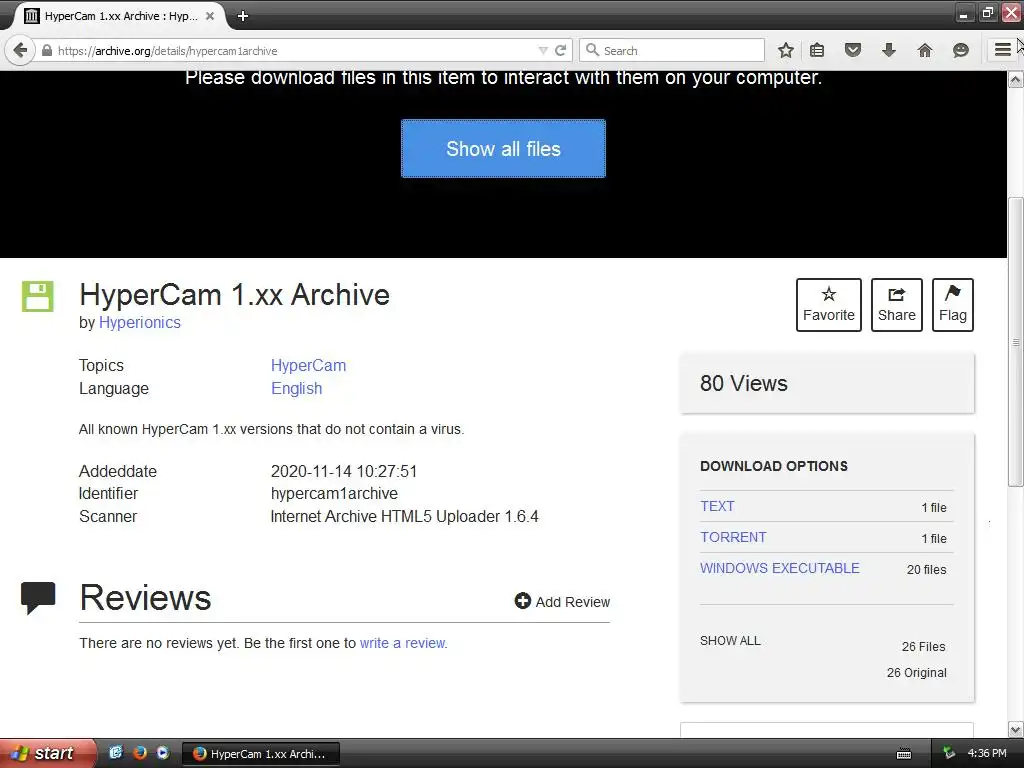This screenshot has height=768, width=1024.
Task: Click the on-screen keyboard tray icon
Action: pyautogui.click(x=904, y=754)
